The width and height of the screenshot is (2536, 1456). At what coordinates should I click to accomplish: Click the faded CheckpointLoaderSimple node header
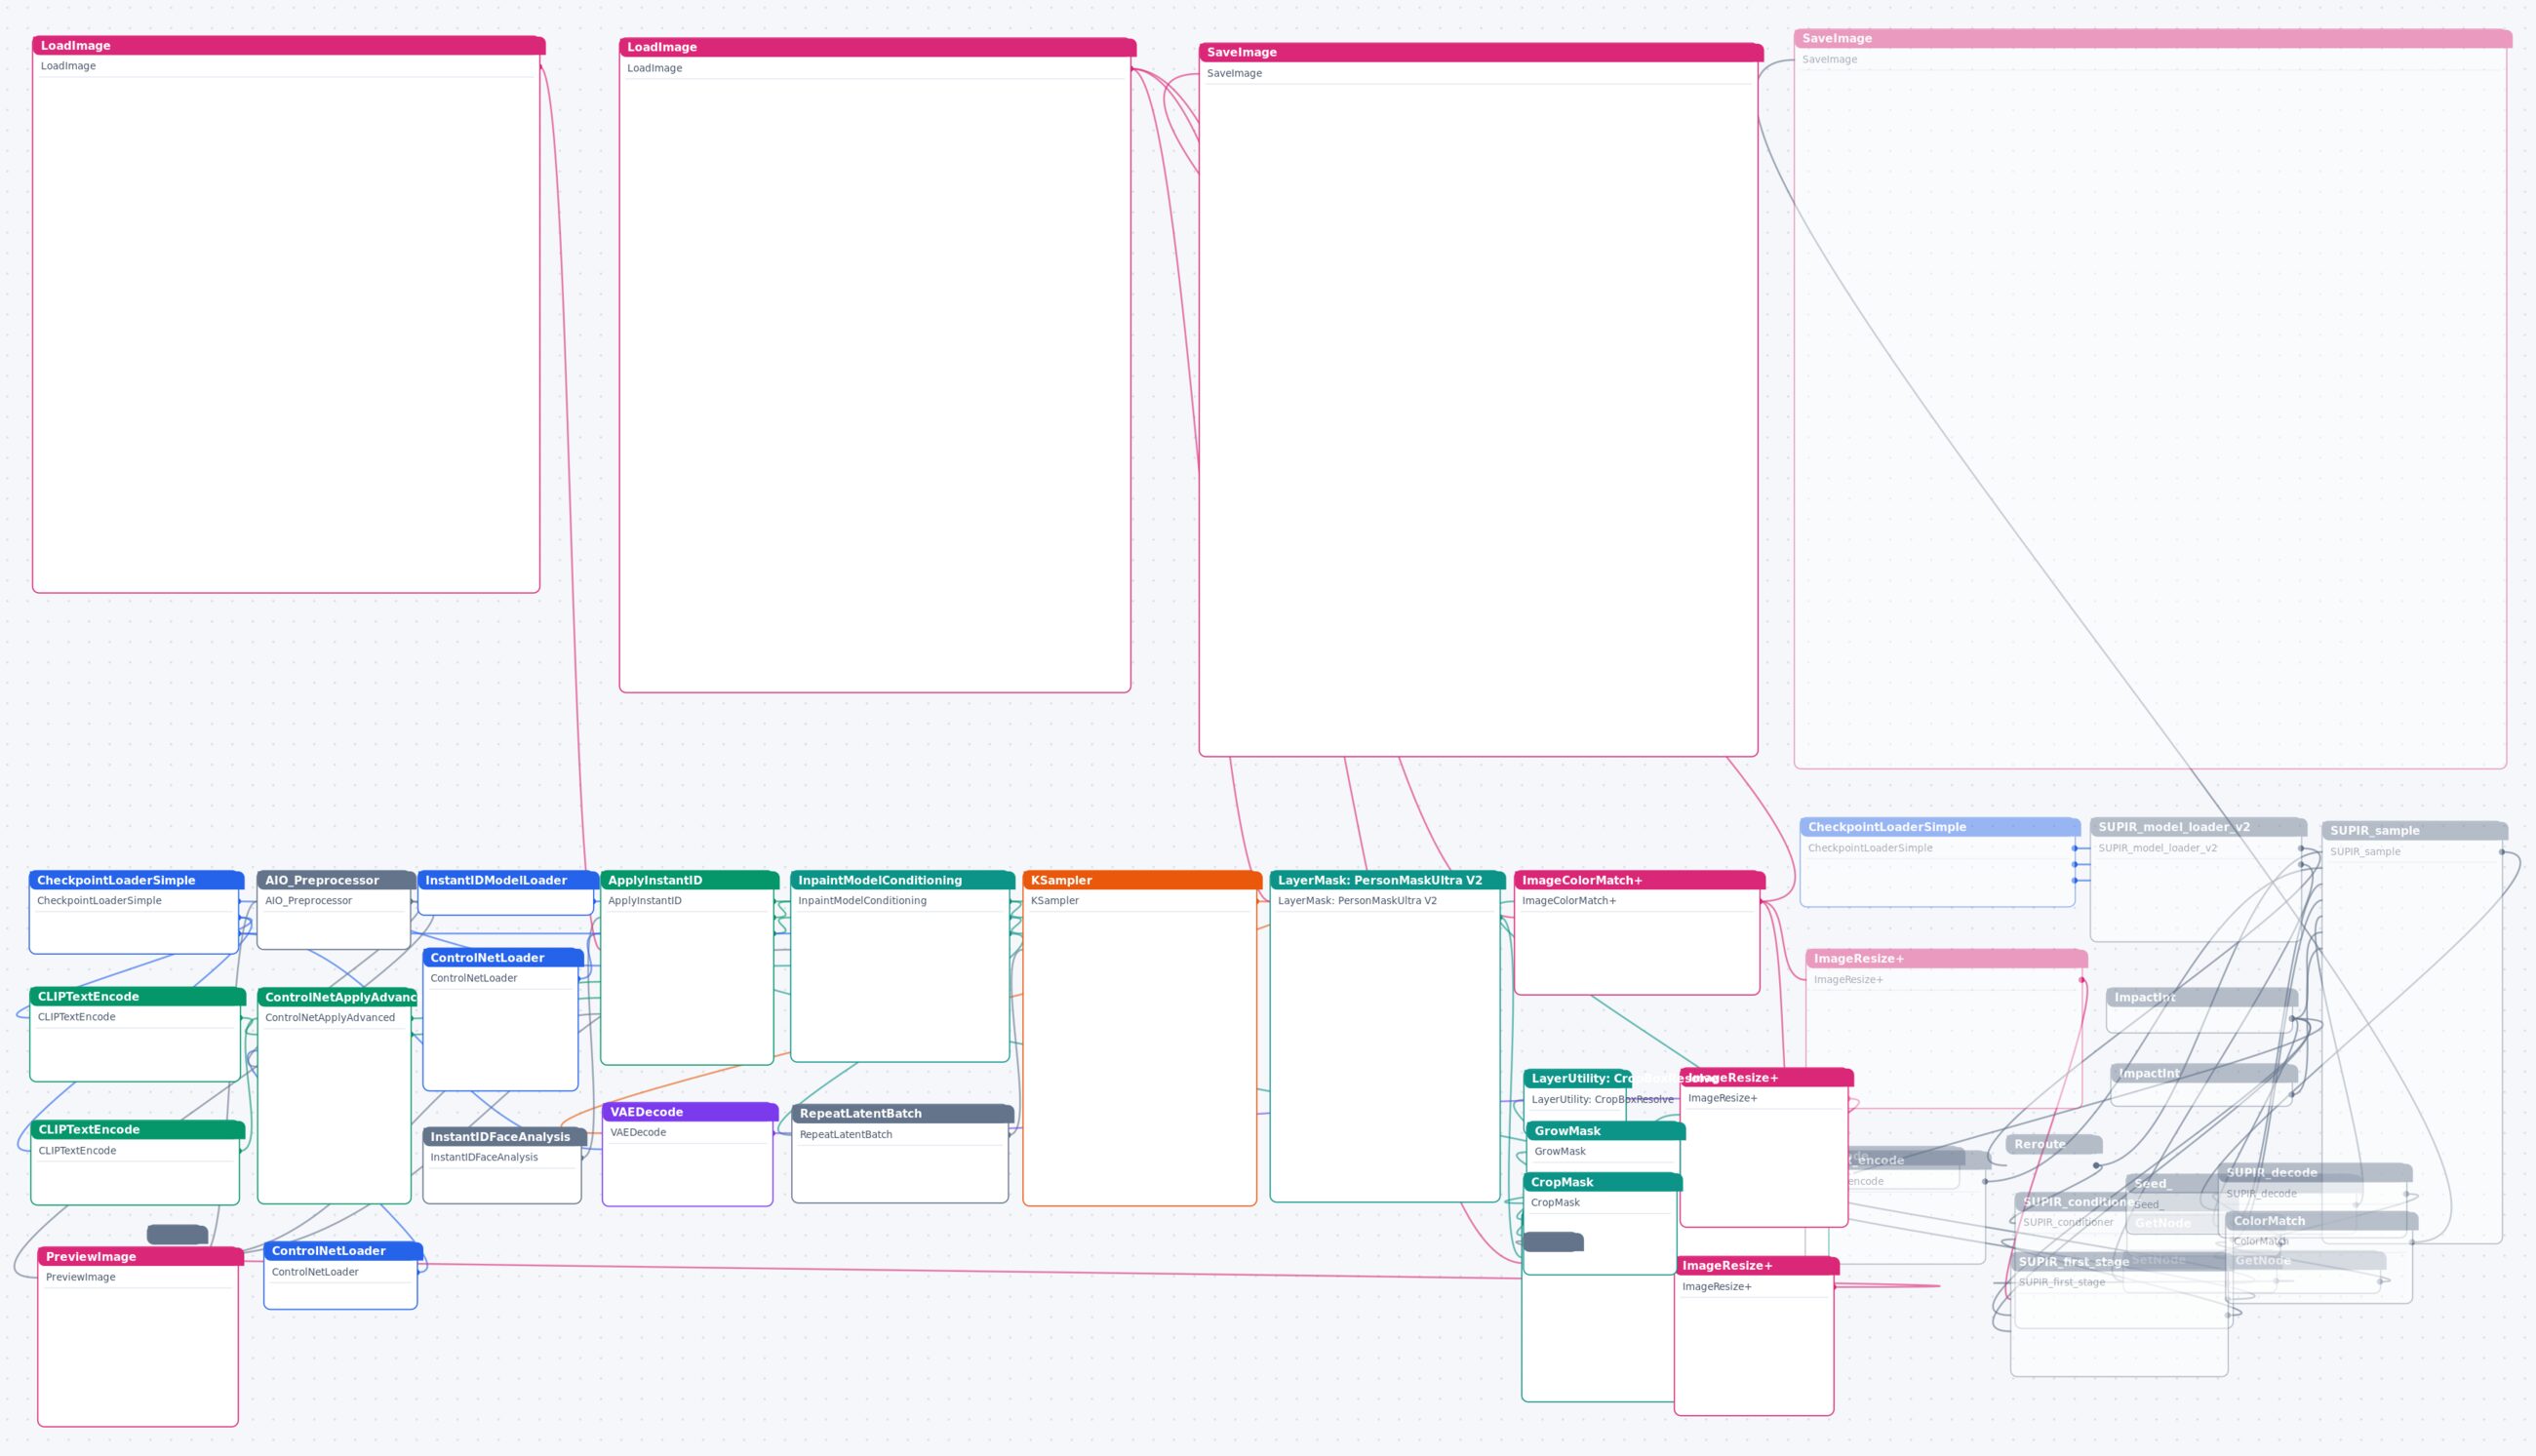pos(1939,827)
